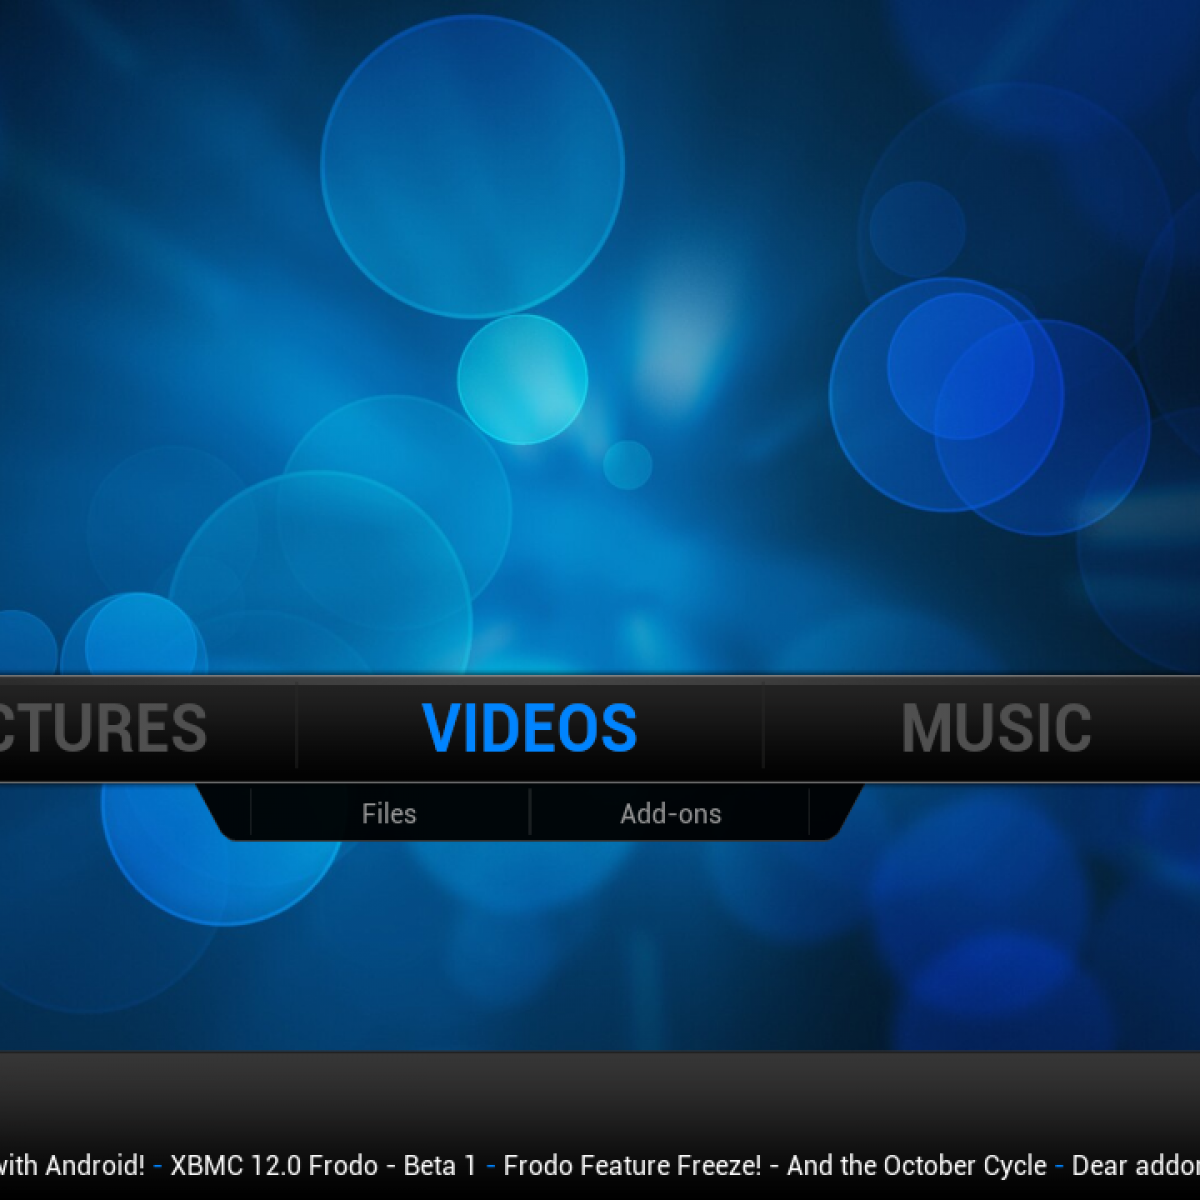Open the Files submenu under Videos

(389, 813)
